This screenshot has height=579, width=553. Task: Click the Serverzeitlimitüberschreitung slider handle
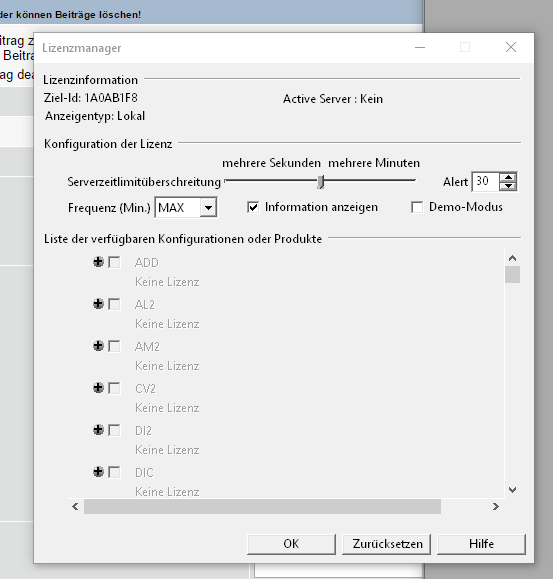coord(321,182)
